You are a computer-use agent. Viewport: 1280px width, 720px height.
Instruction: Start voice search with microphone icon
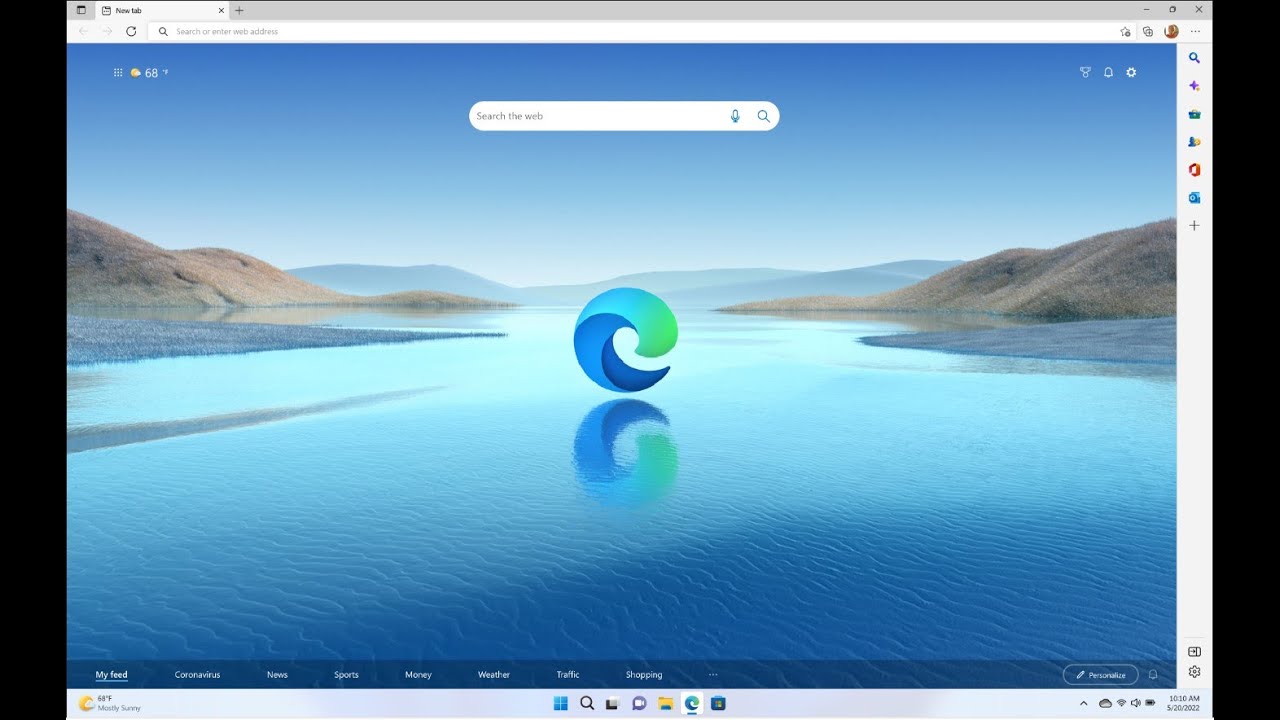tap(735, 116)
